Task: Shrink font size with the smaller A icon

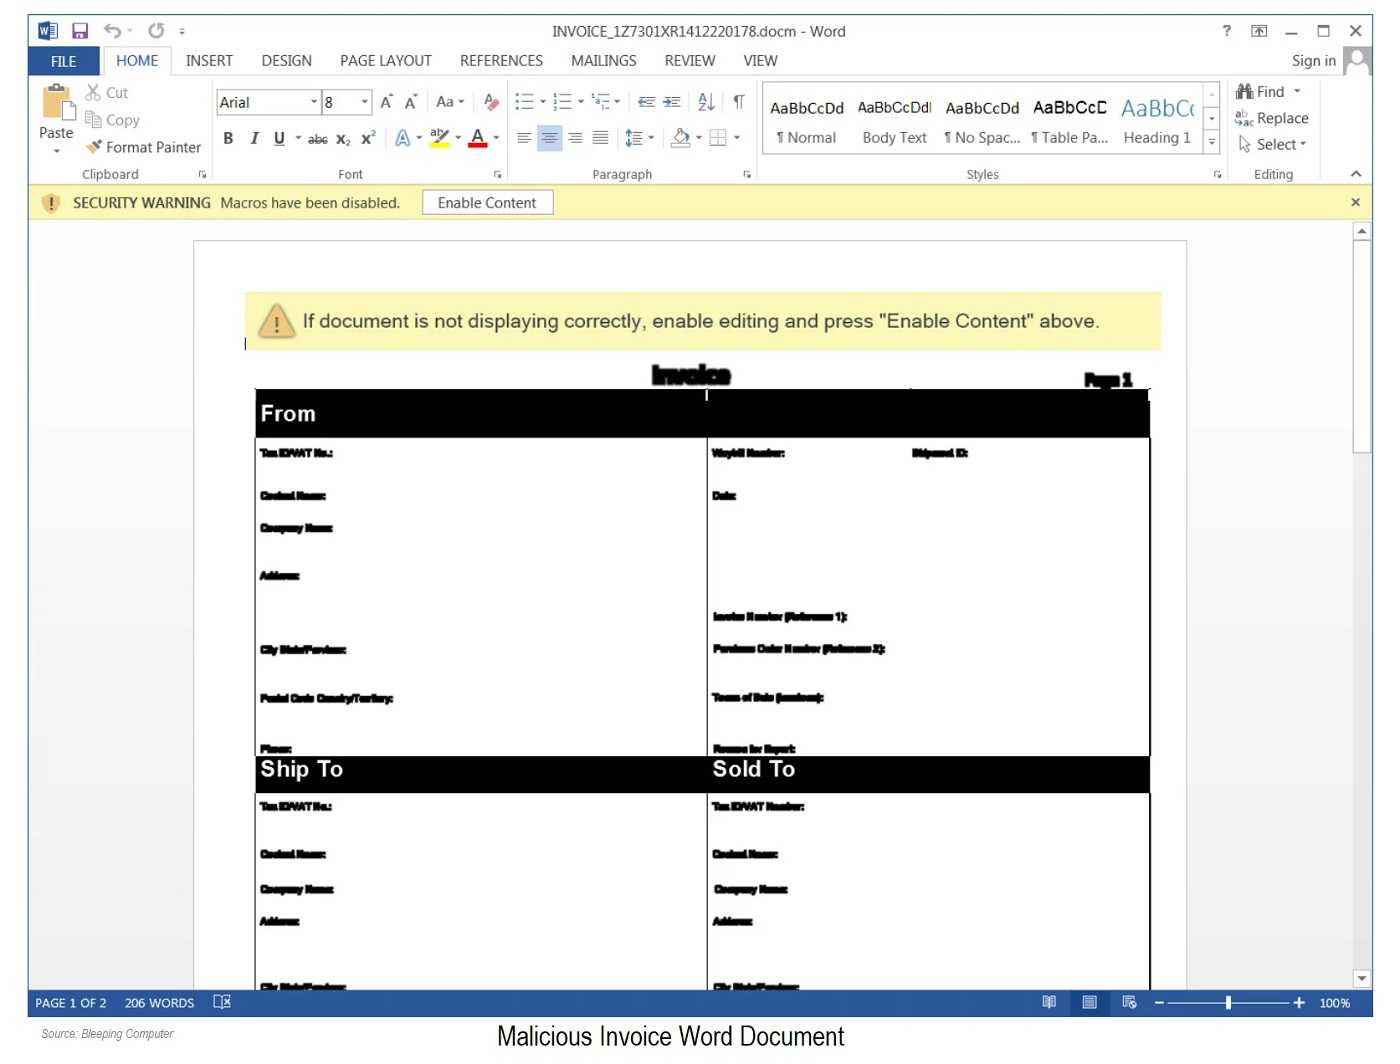Action: [410, 101]
